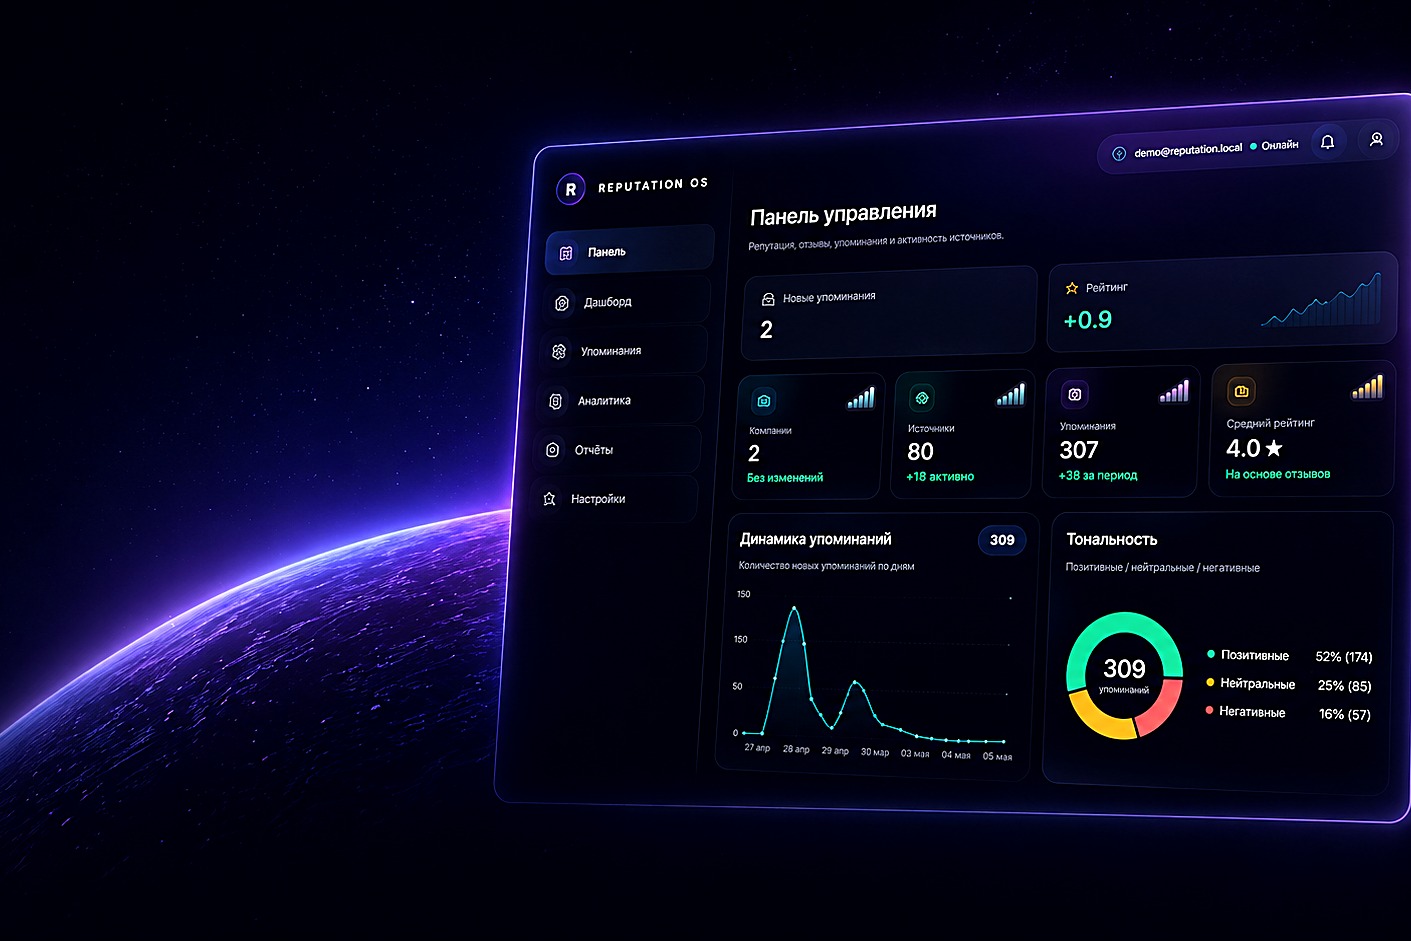Click the 04 мая axis label
Image resolution: width=1411 pixels, height=941 pixels.
tap(956, 755)
